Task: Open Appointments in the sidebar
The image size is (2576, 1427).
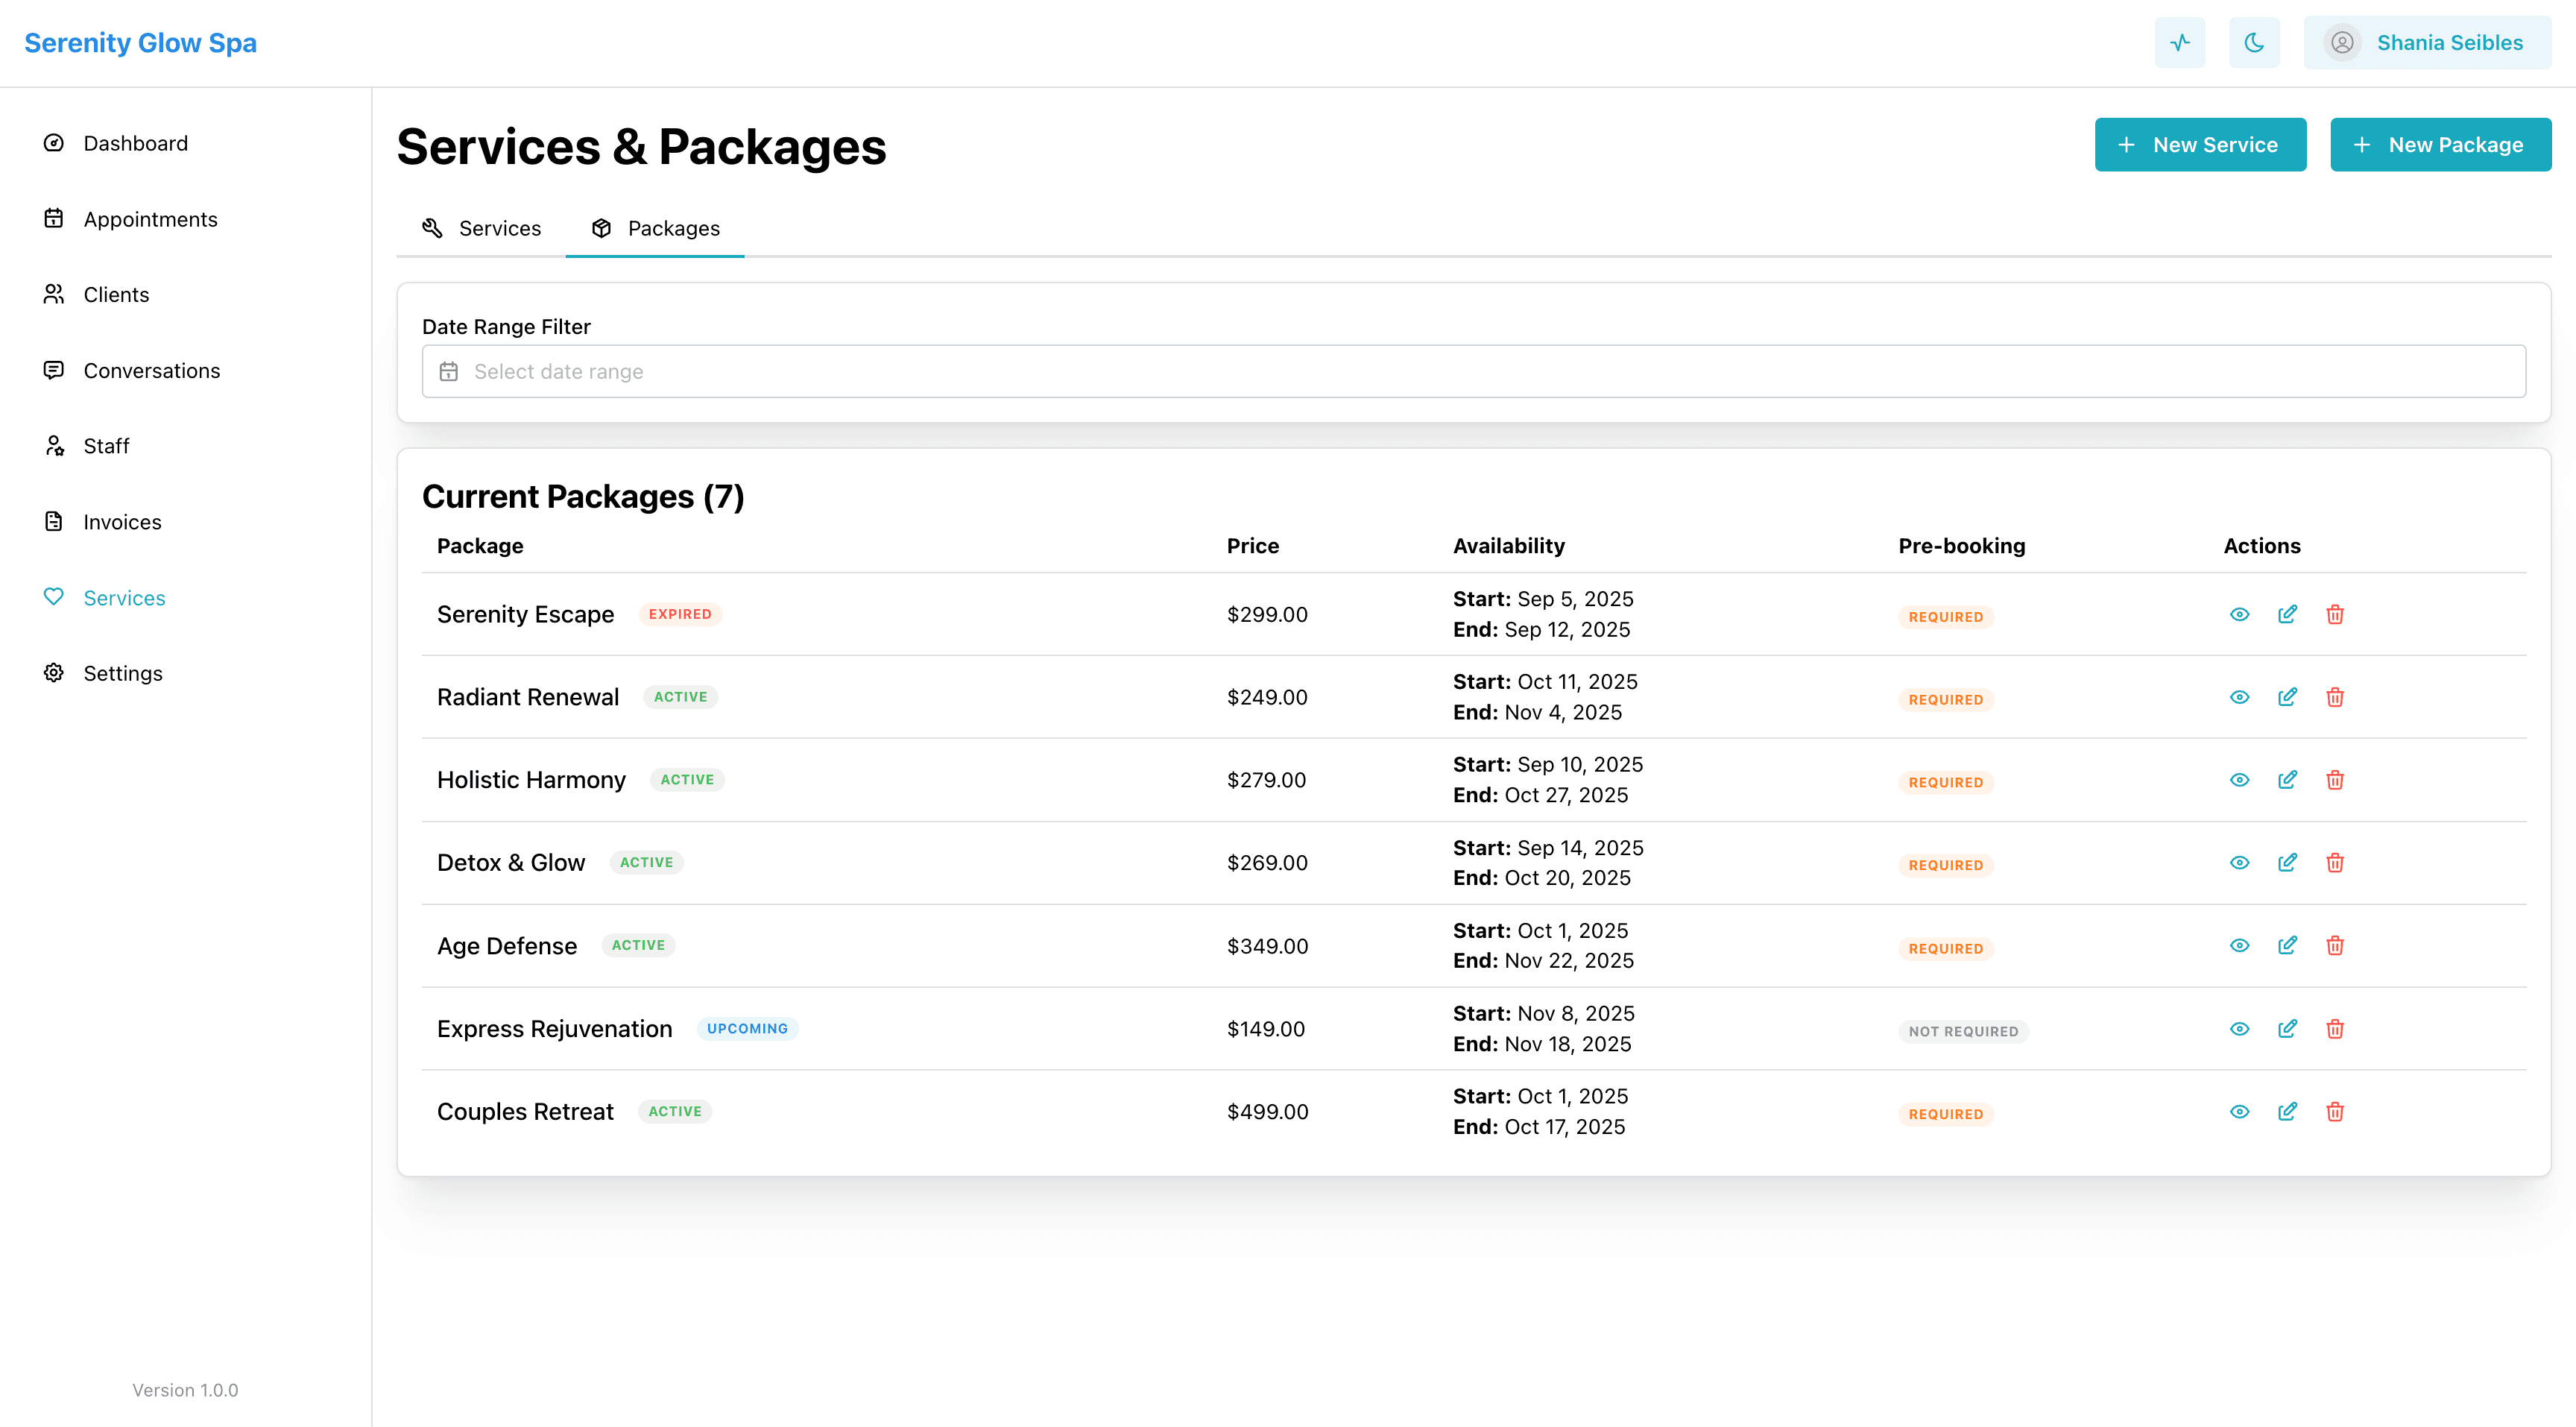Action: coord(150,219)
